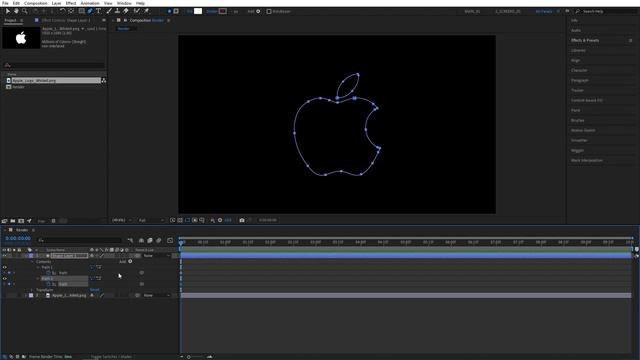Toggle stopwatch for Path under Path 2

pyautogui.click(x=48, y=284)
